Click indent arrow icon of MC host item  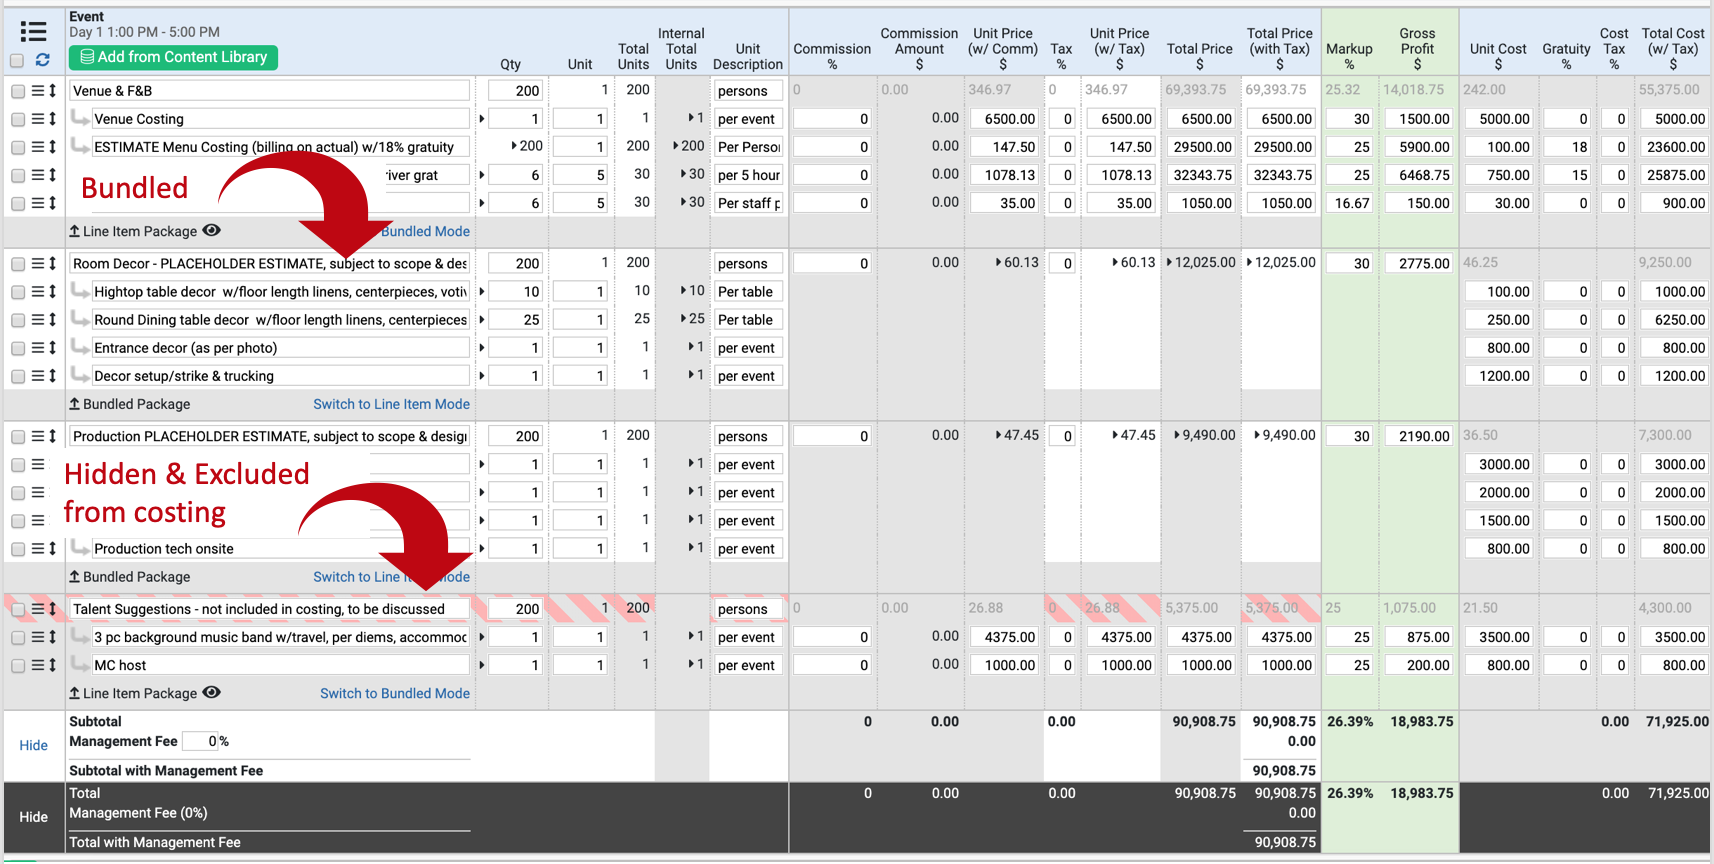click(x=80, y=664)
